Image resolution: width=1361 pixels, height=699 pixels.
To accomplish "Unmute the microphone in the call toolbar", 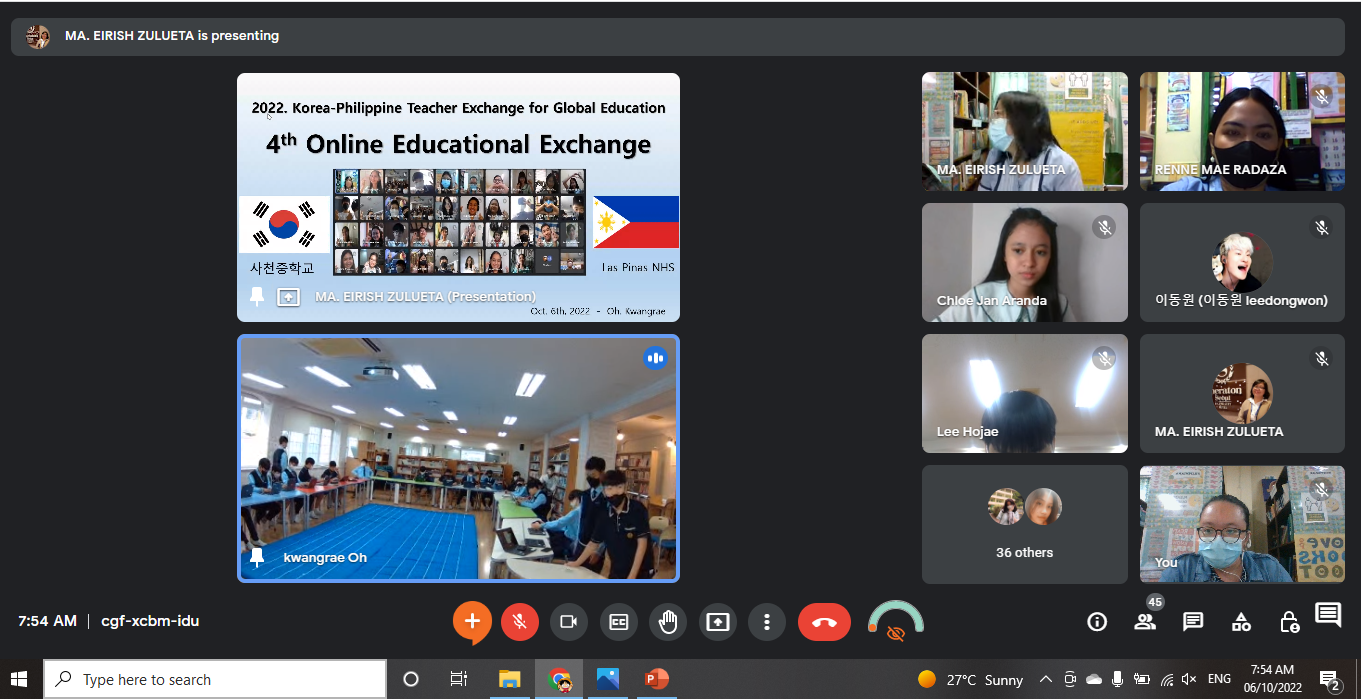I will click(520, 622).
